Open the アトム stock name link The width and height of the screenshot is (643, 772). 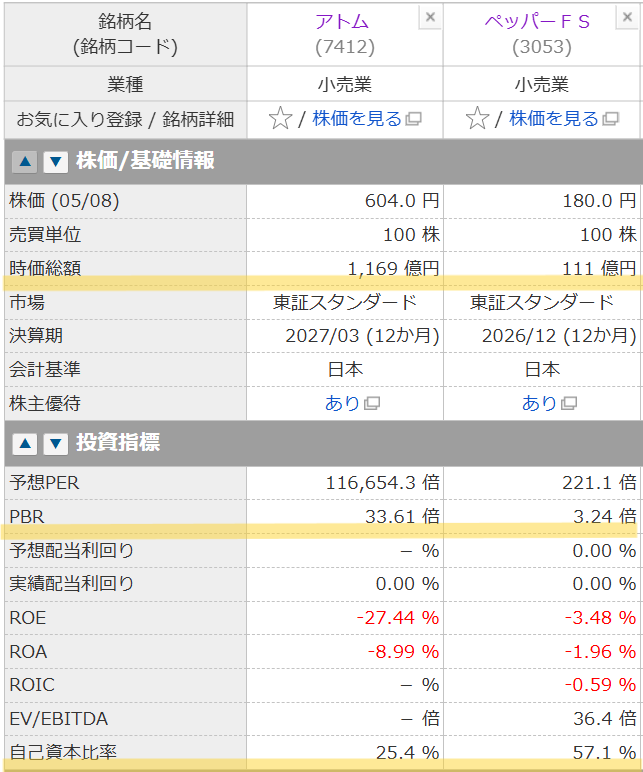(x=342, y=22)
